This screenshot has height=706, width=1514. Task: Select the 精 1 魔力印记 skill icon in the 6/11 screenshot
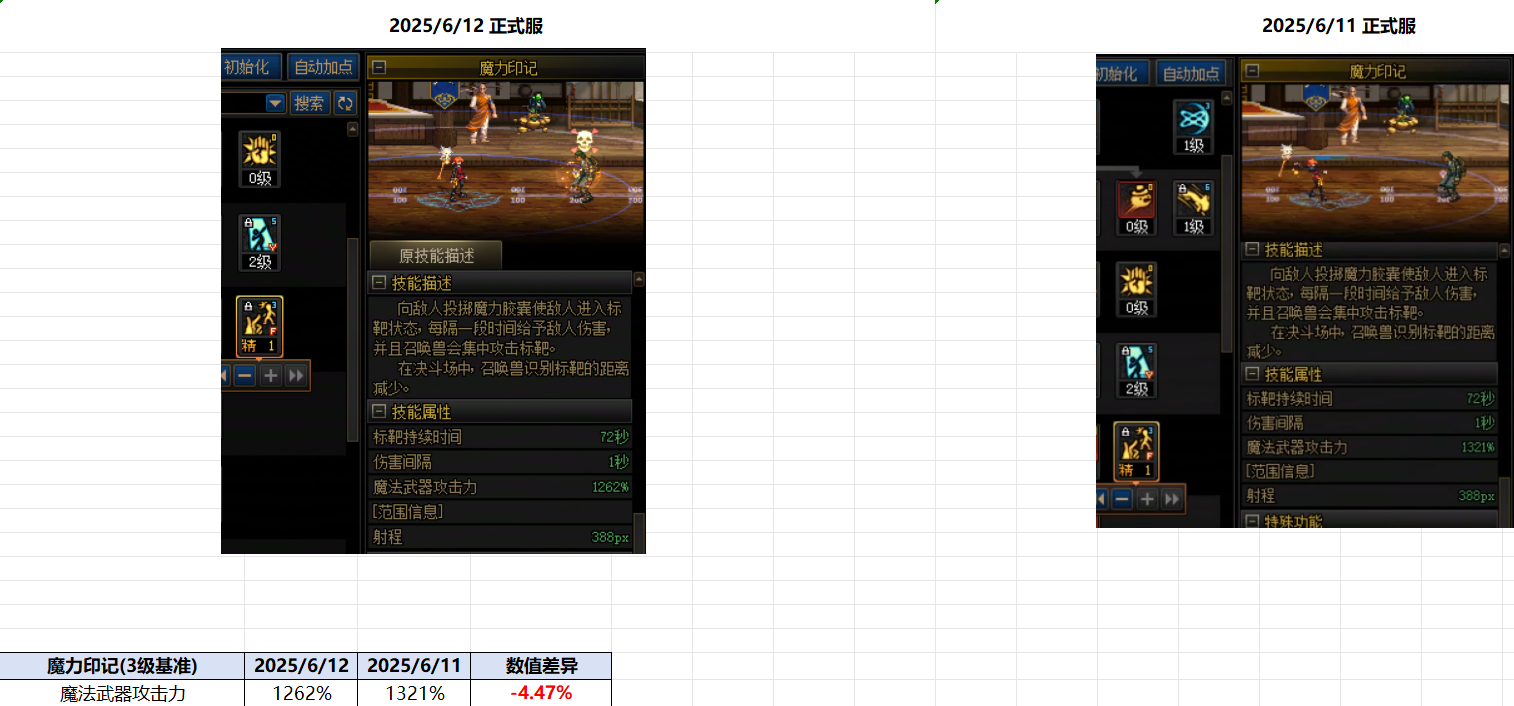1137,451
